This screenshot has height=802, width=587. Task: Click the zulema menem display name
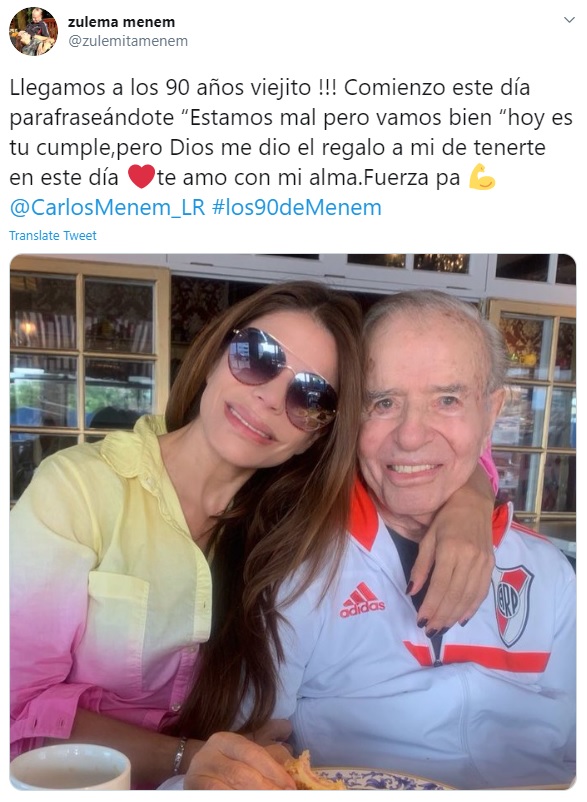121,22
